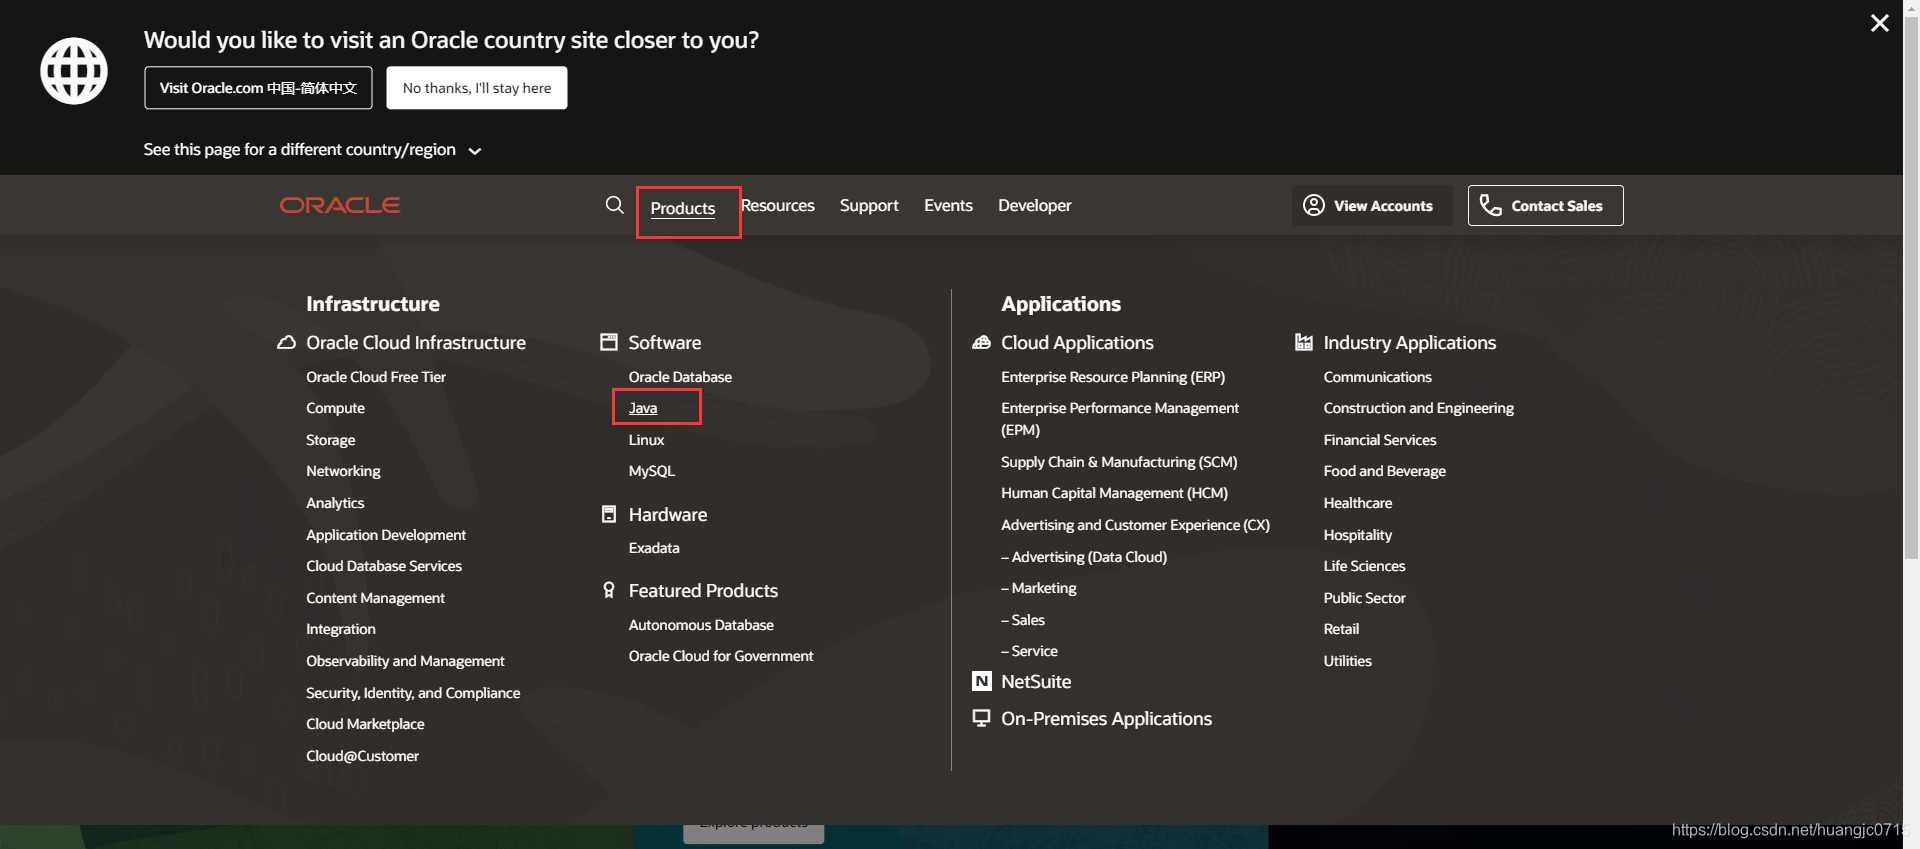Open the Public Sector link
This screenshot has width=1920, height=849.
tap(1364, 598)
